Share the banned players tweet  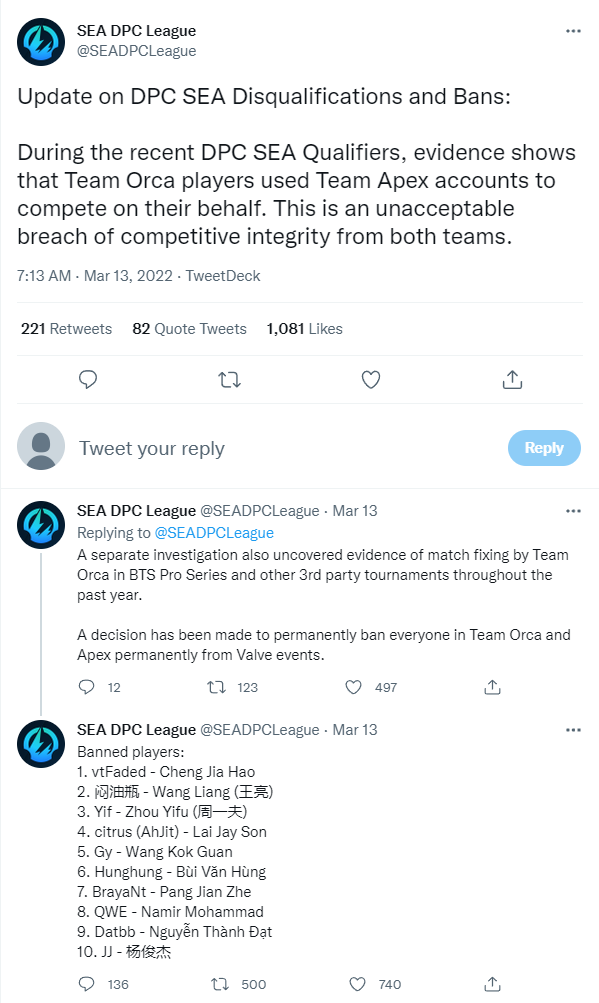pos(492,984)
